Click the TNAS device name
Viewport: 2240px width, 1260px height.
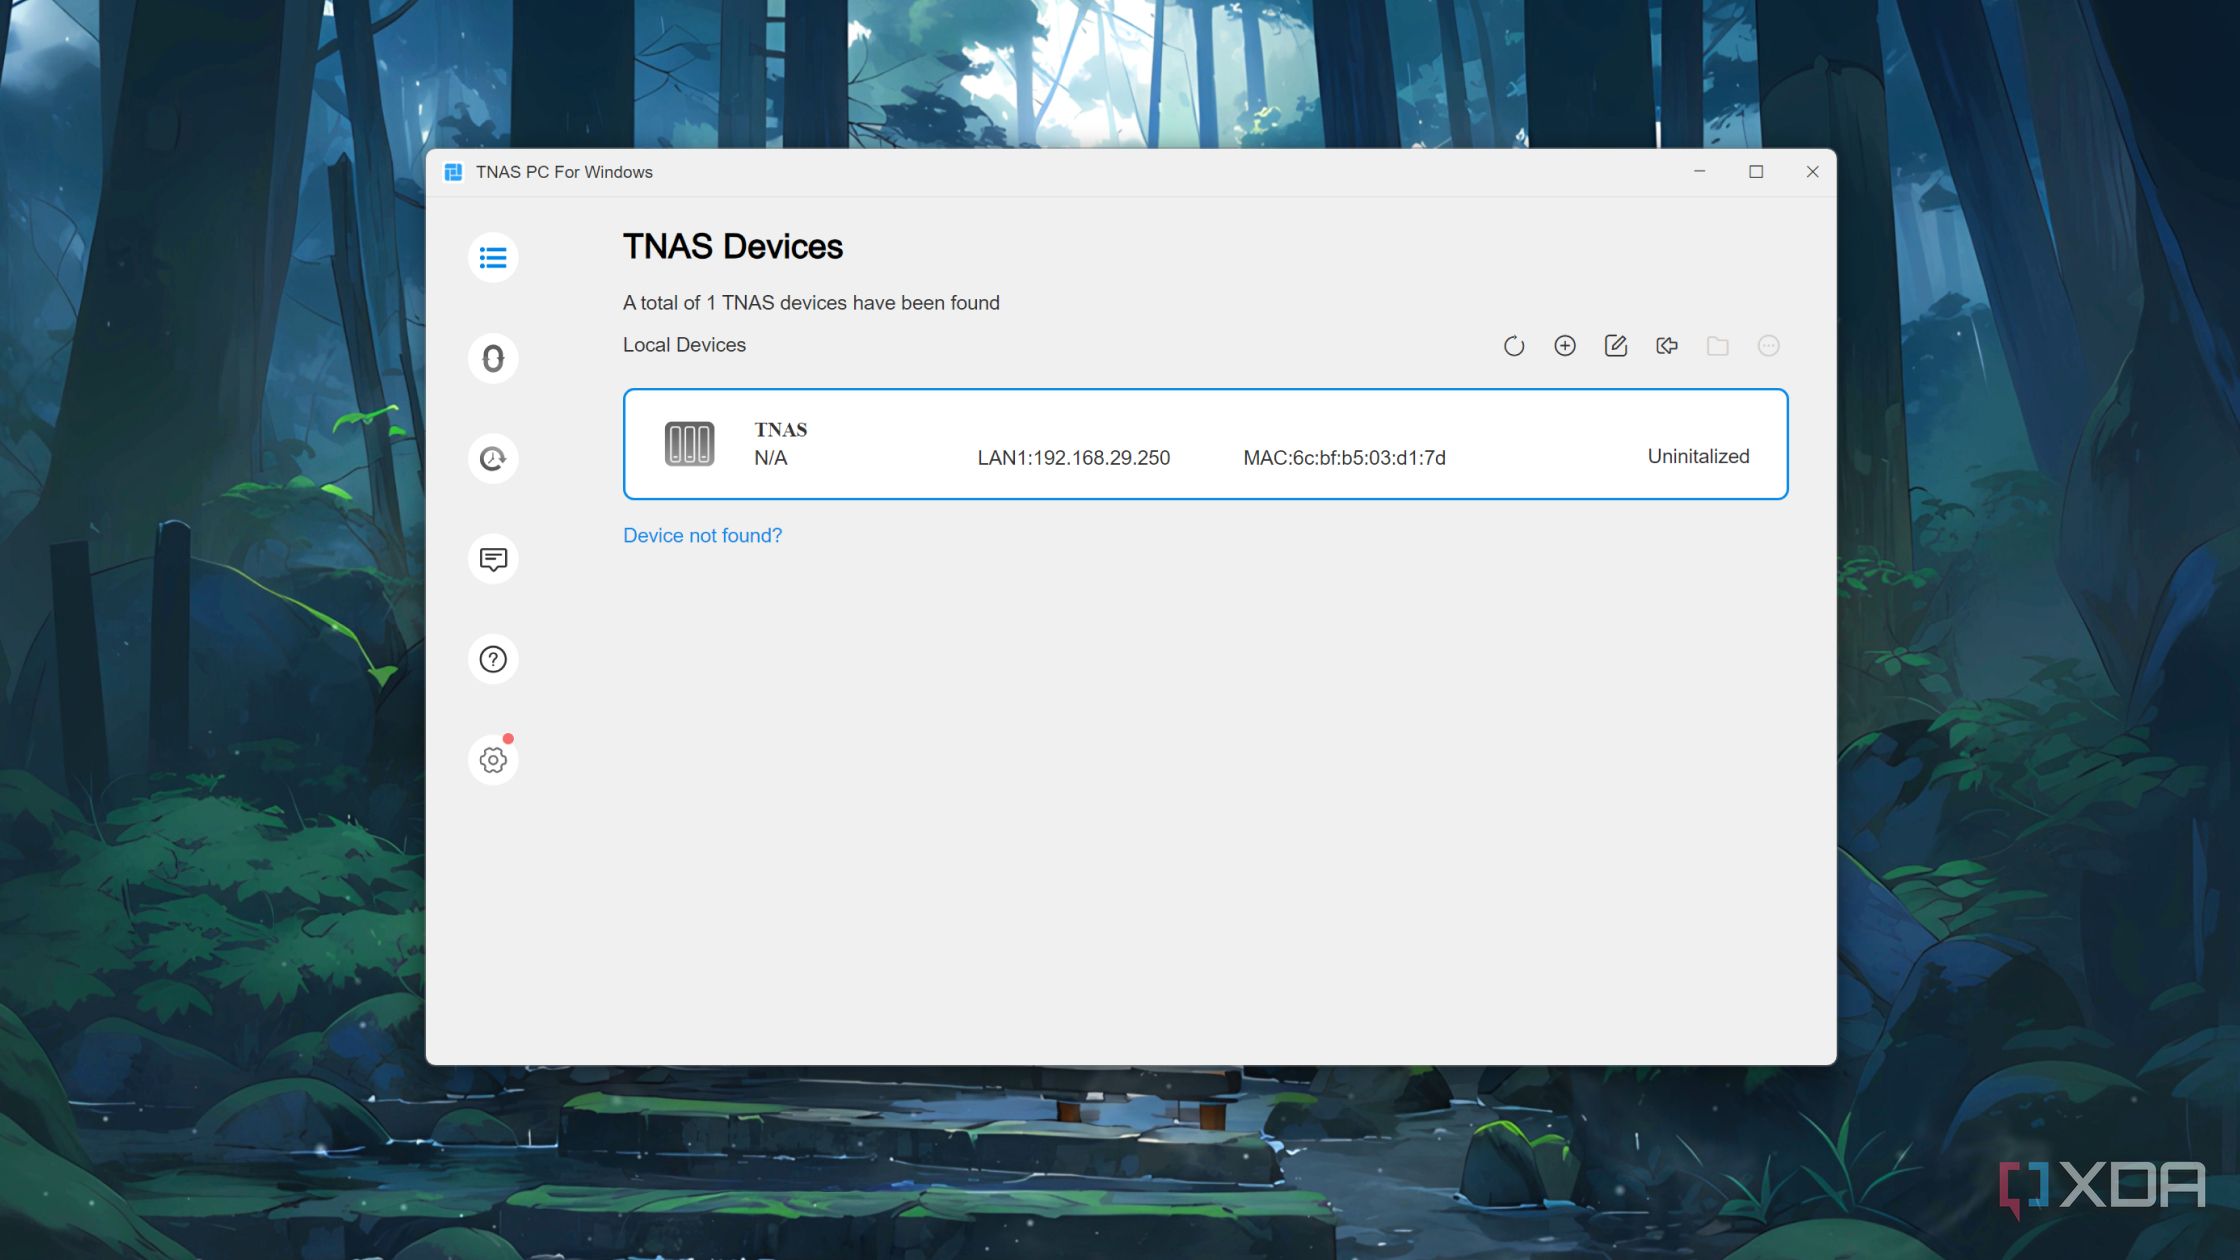[780, 430]
